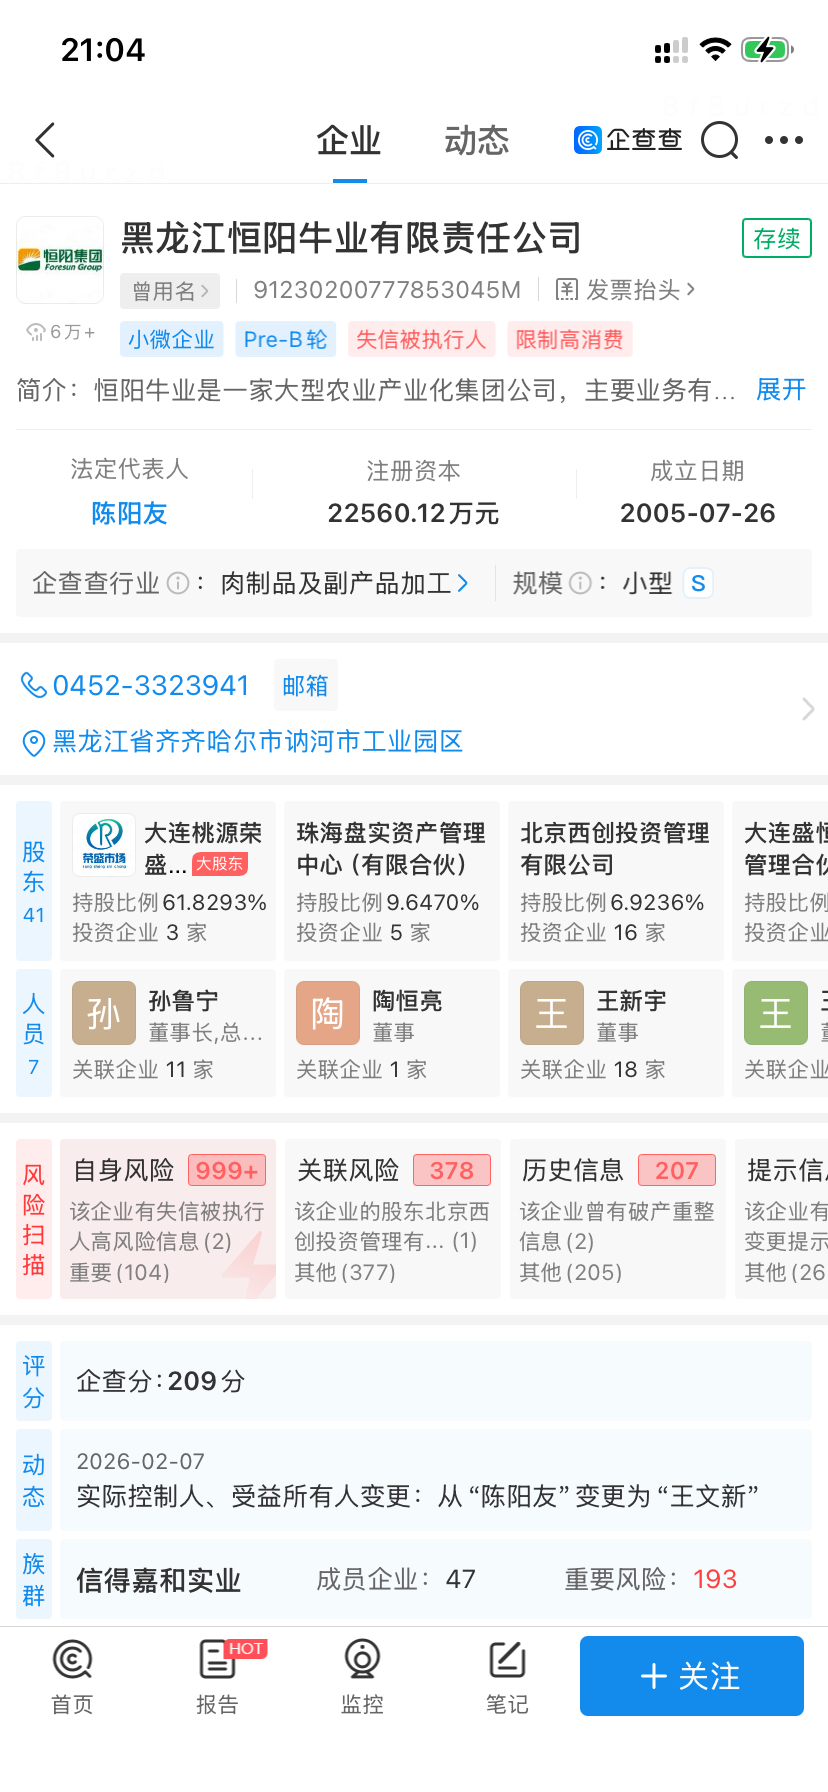Image resolution: width=828 pixels, height=1792 pixels.
Task: Tap the Pre-B轮 tag
Action: point(285,340)
